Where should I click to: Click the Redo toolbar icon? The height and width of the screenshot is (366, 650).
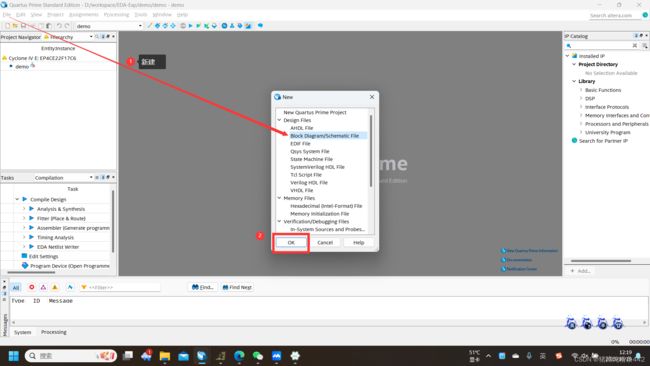pos(67,26)
